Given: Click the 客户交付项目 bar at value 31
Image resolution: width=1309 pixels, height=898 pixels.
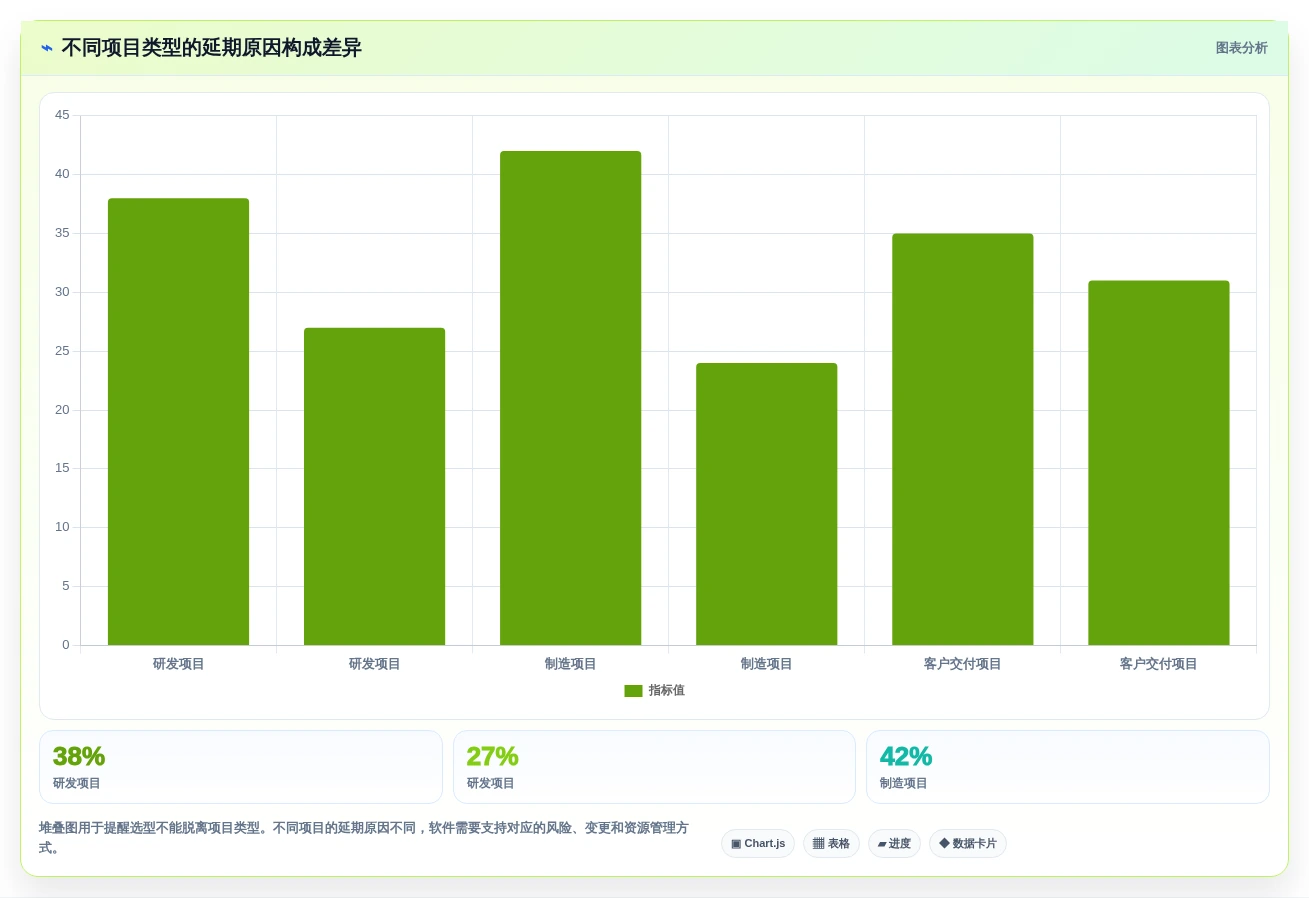Looking at the screenshot, I should point(1158,463).
